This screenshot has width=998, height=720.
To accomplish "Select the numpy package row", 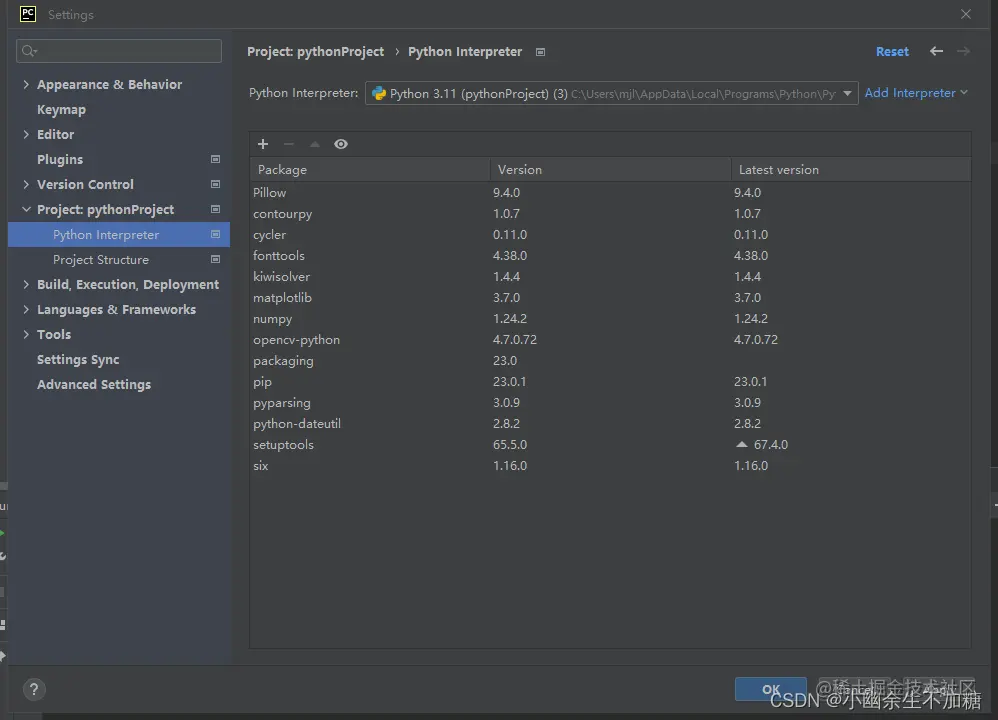I will 610,318.
